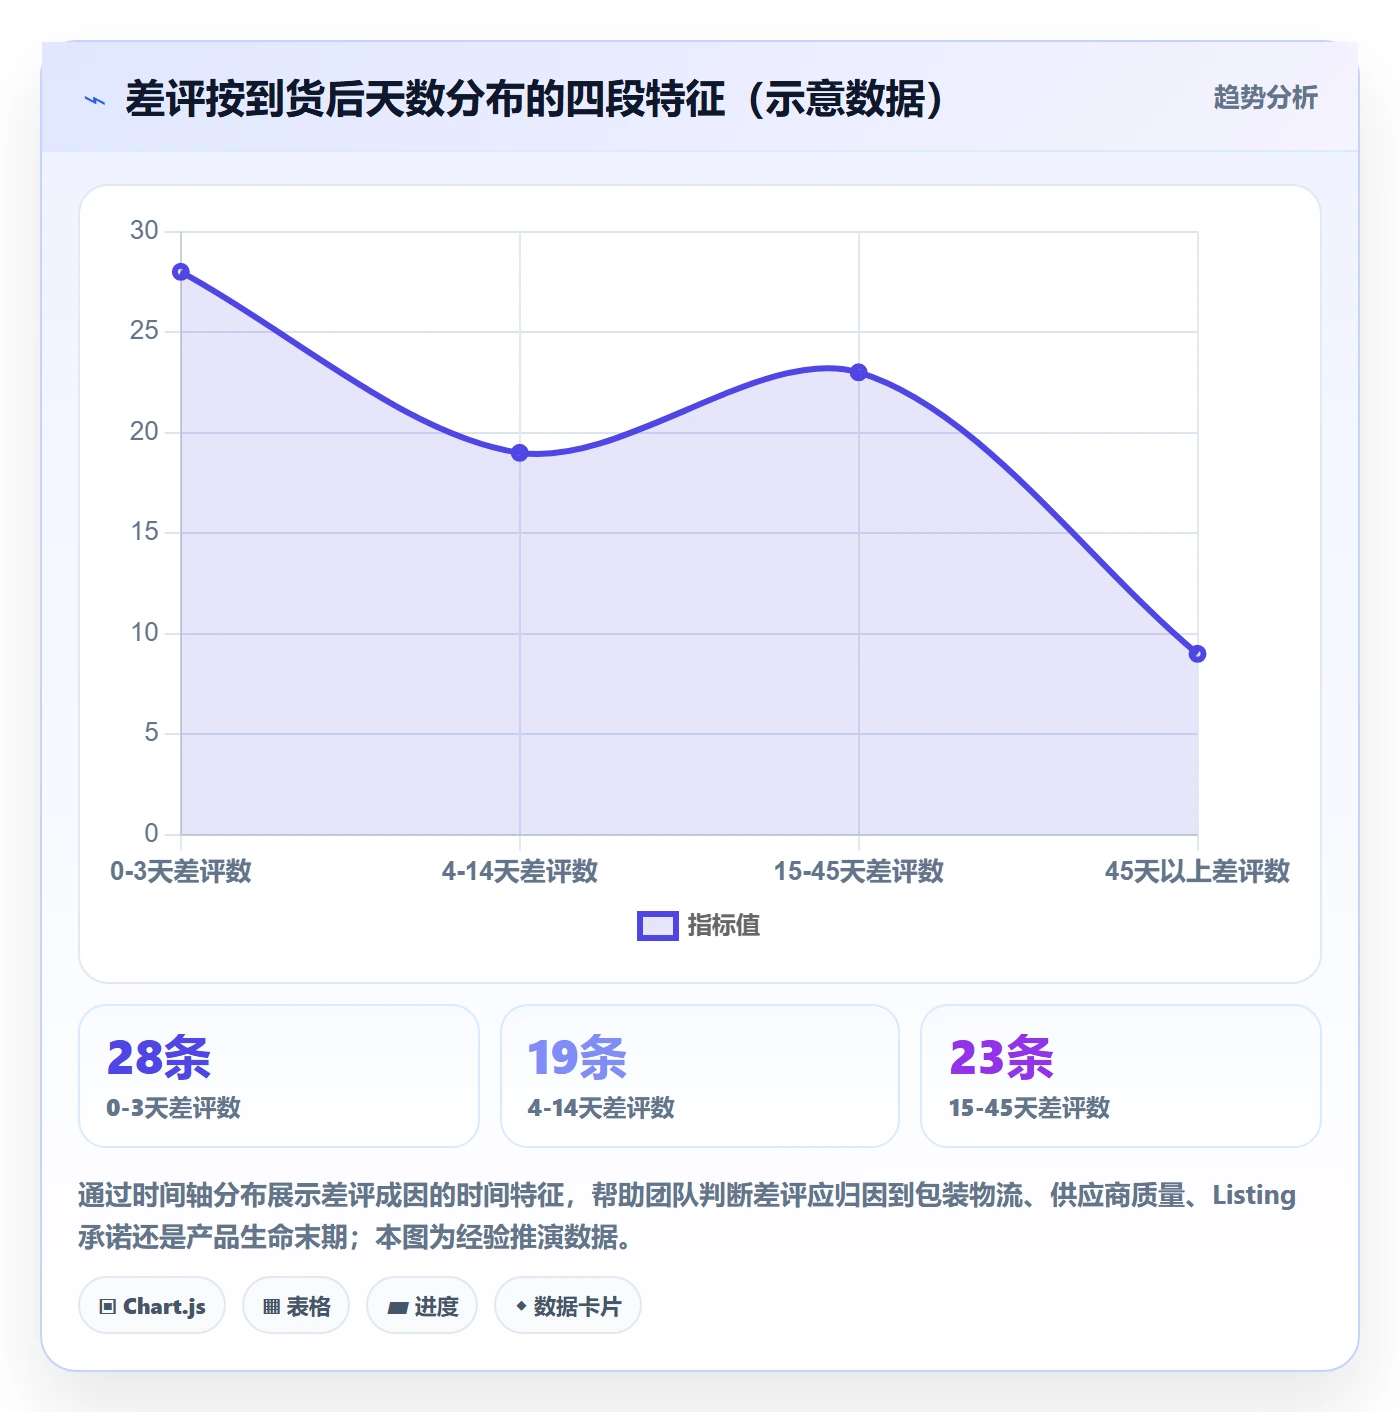The width and height of the screenshot is (1400, 1412).
Task: Toggle the 指标值 legend swatch
Action: [658, 926]
